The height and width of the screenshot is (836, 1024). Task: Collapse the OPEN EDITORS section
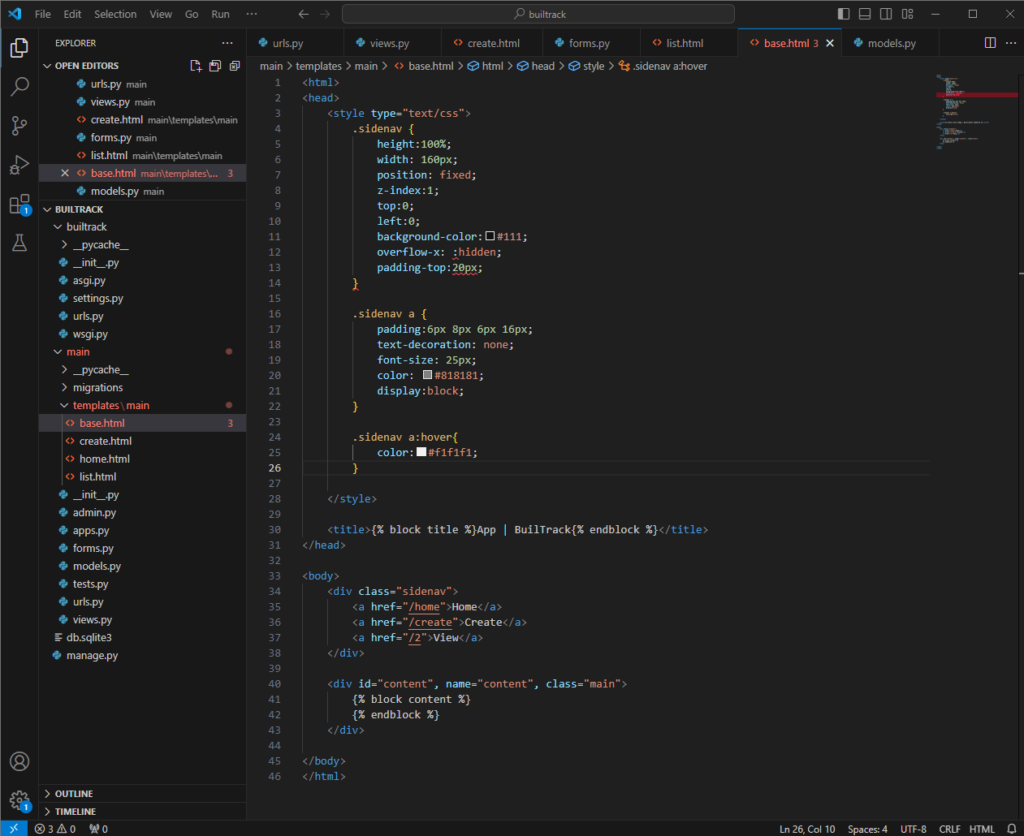pos(86,66)
